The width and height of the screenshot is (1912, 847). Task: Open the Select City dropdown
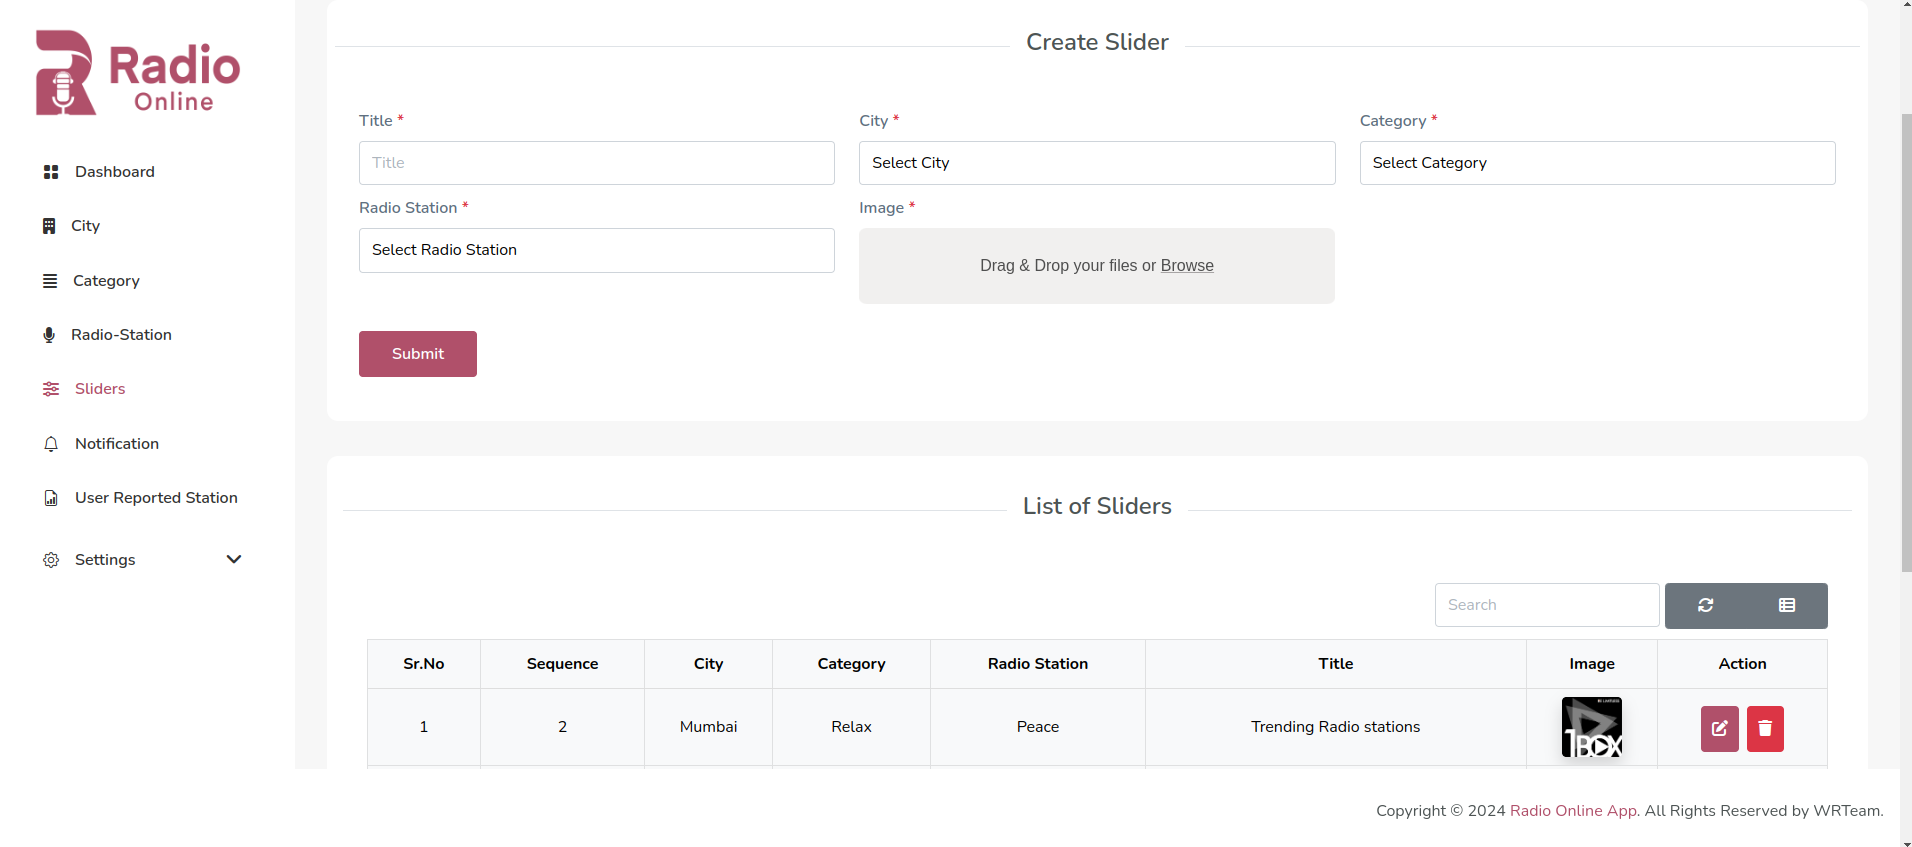coord(1097,163)
